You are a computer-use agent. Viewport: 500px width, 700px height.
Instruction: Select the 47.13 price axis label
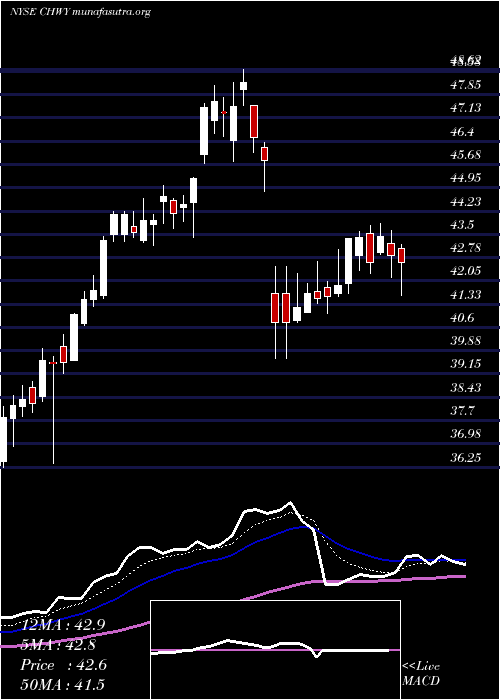pos(466,108)
